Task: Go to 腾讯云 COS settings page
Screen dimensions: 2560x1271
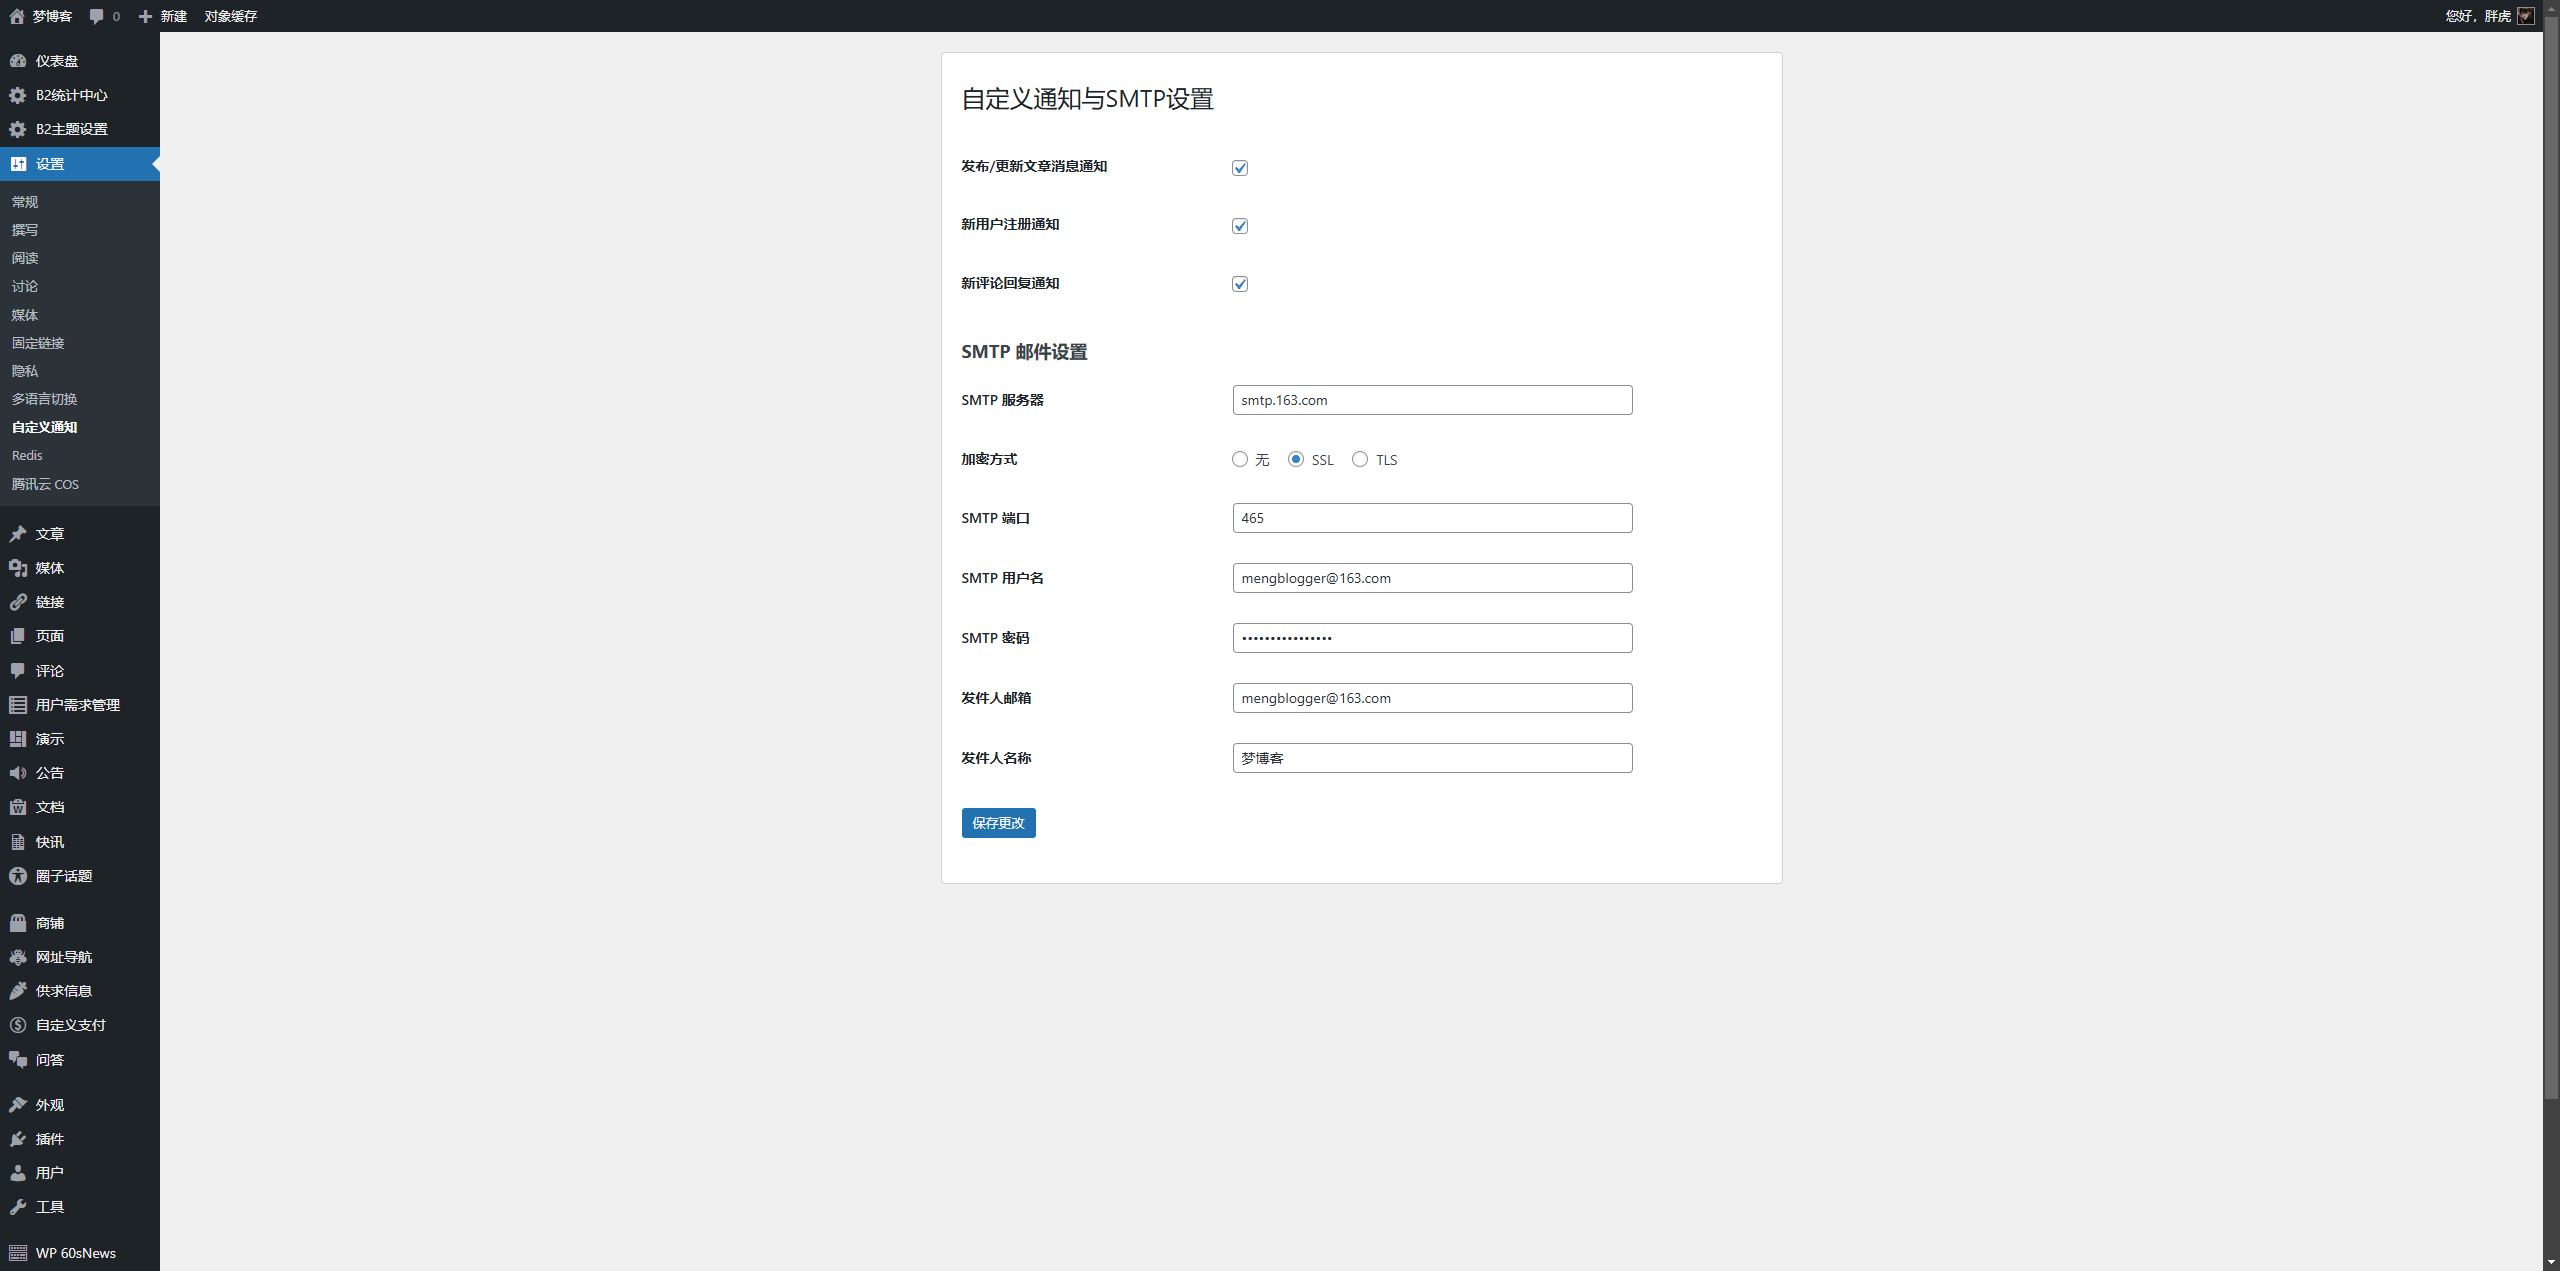Action: pyautogui.click(x=45, y=484)
